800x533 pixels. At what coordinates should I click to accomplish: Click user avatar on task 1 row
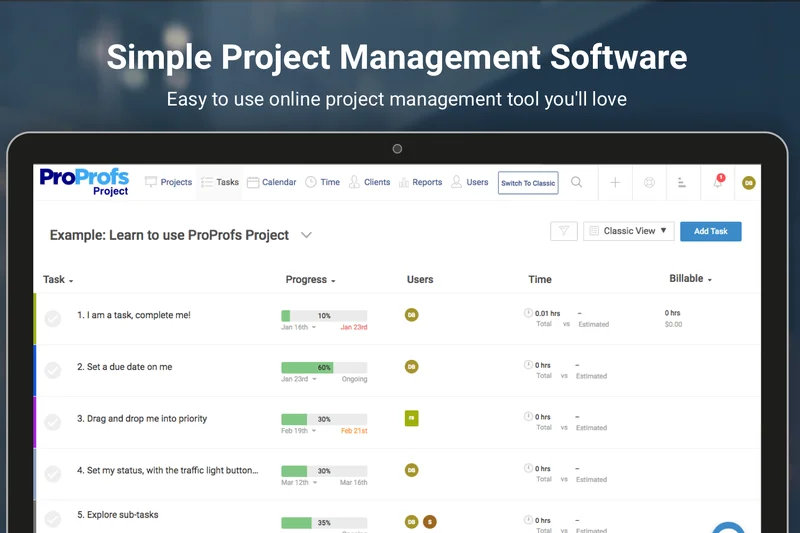tap(412, 315)
